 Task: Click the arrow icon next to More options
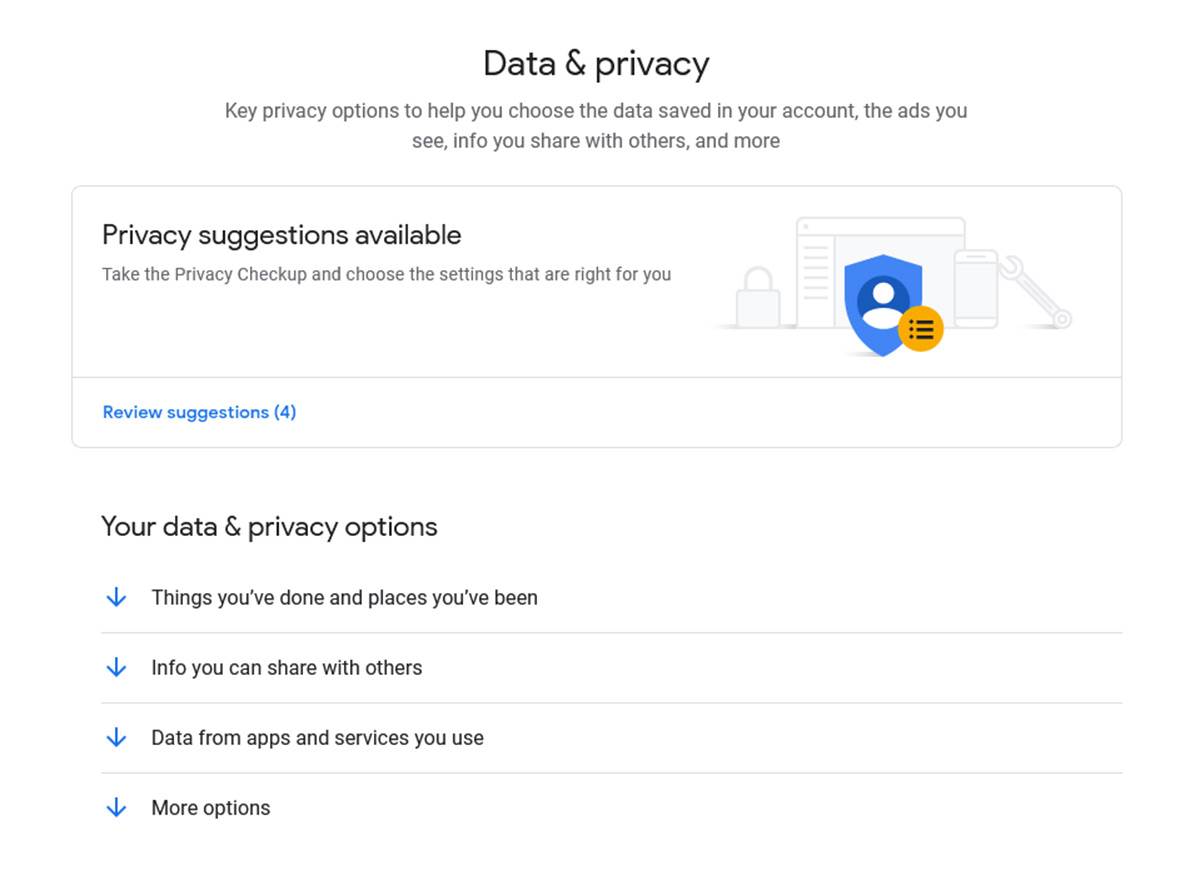[x=117, y=807]
